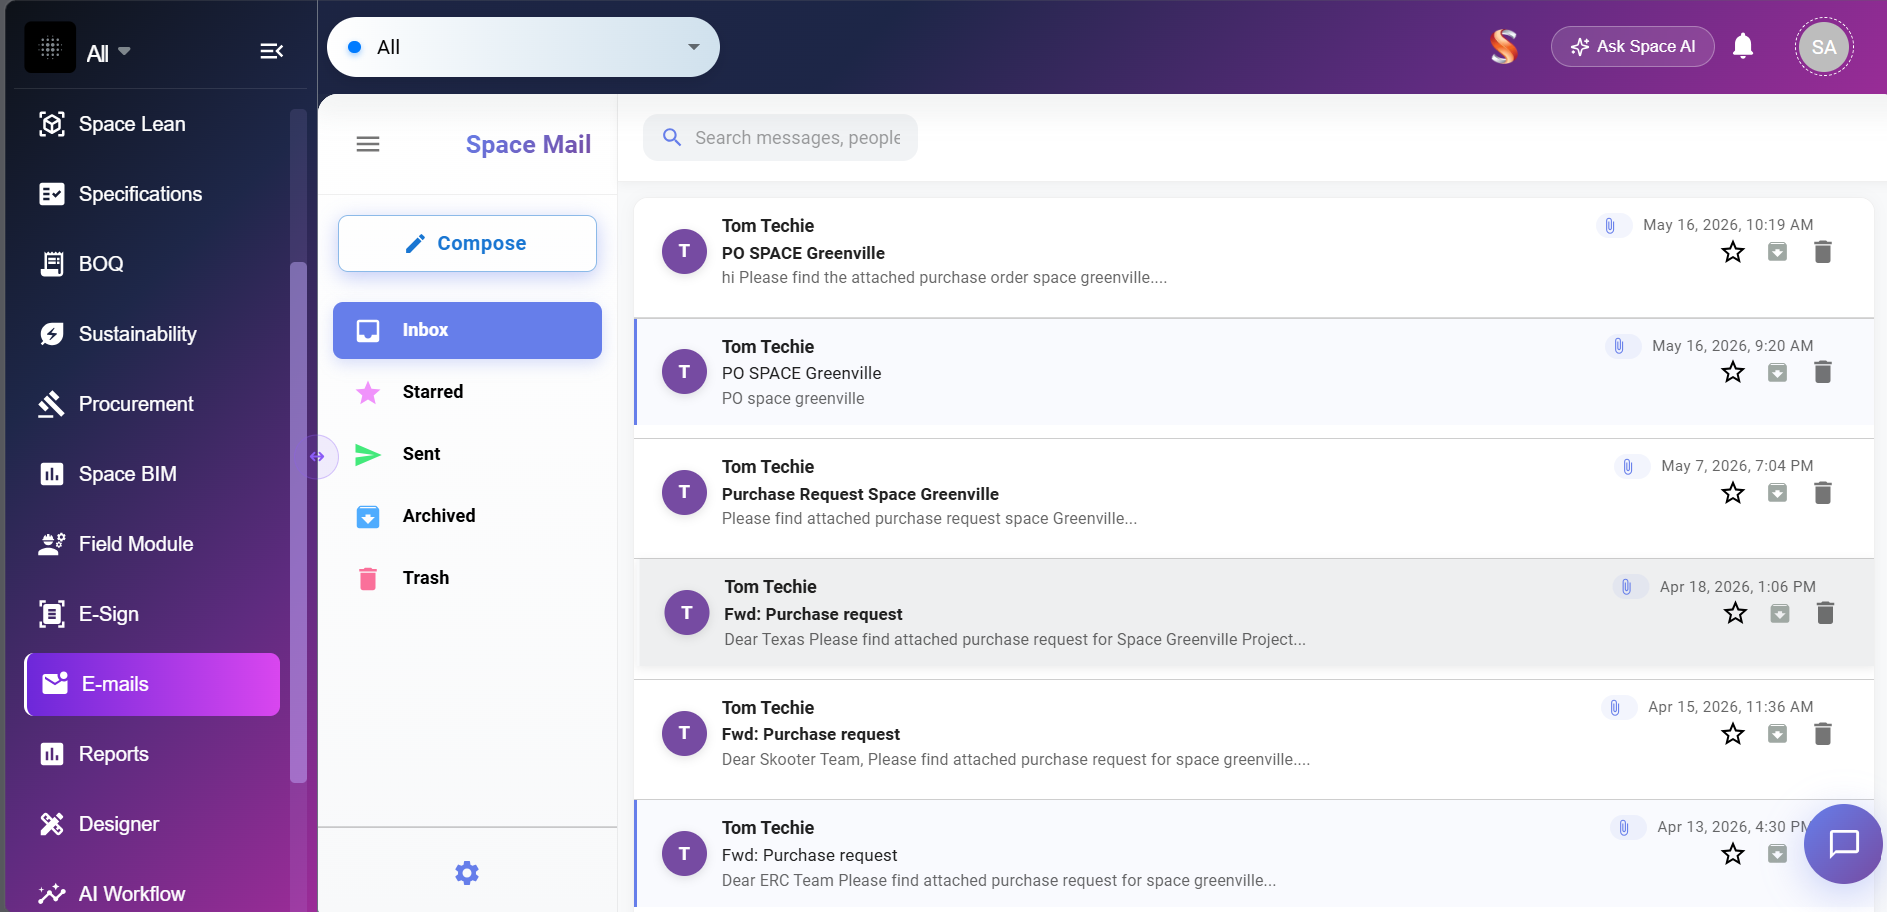Click the sidebar resize handle arrow
Screen dimensions: 1887x912
click(x=319, y=457)
